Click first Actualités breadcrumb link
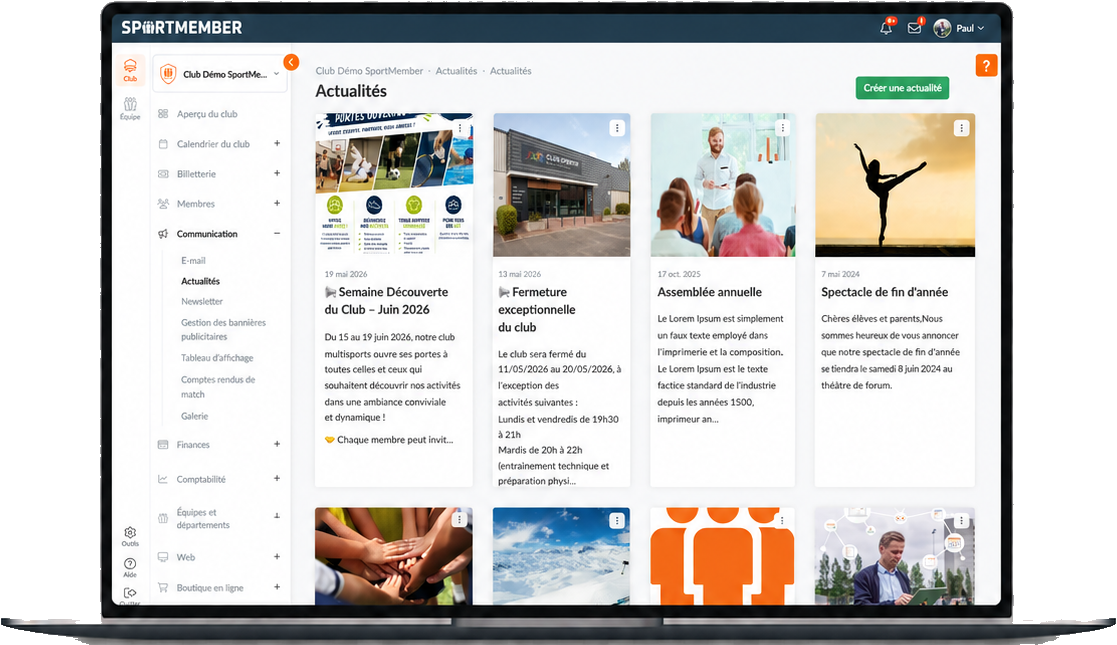 click(x=456, y=71)
